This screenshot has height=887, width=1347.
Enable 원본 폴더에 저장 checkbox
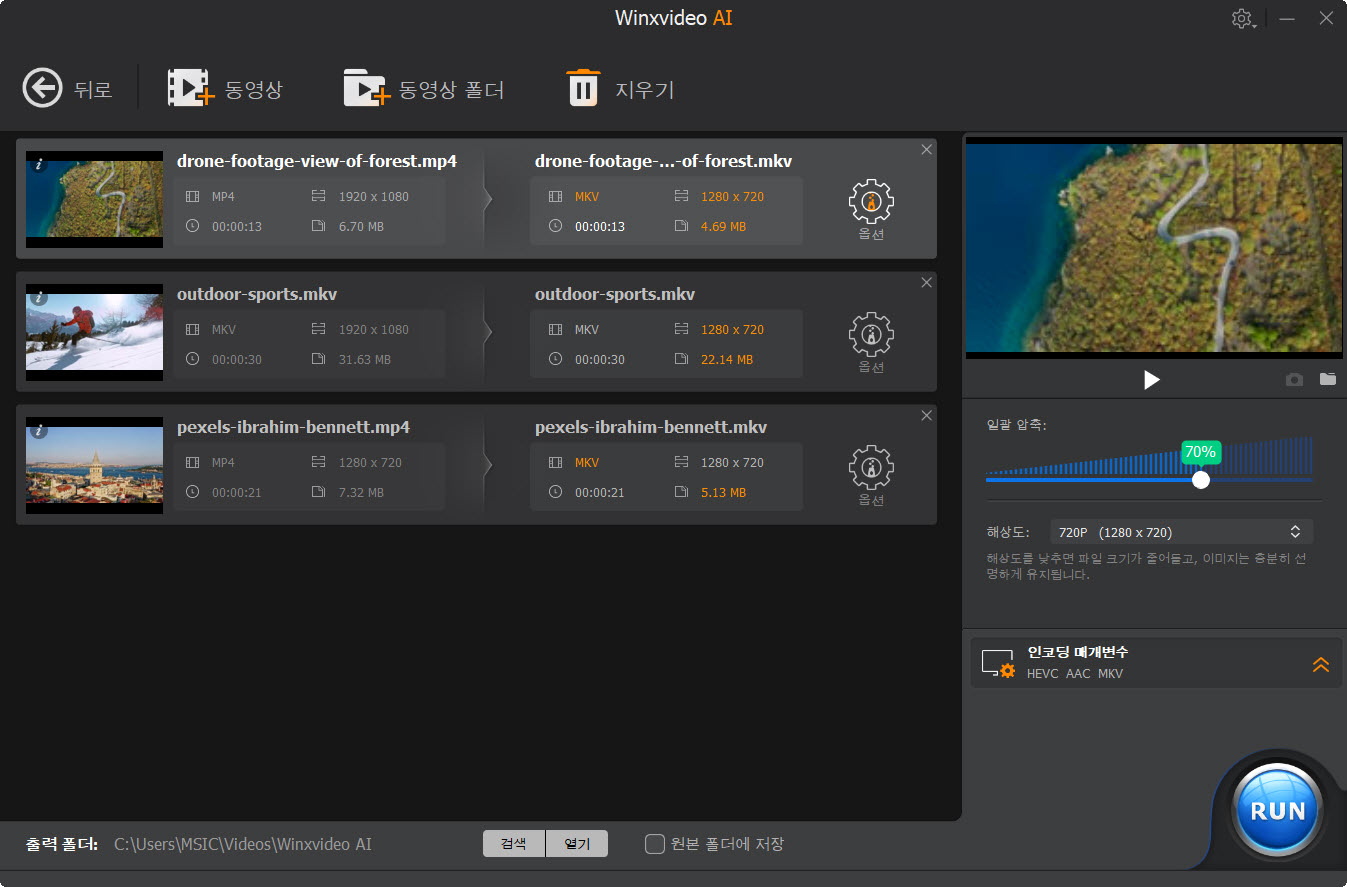click(x=655, y=843)
